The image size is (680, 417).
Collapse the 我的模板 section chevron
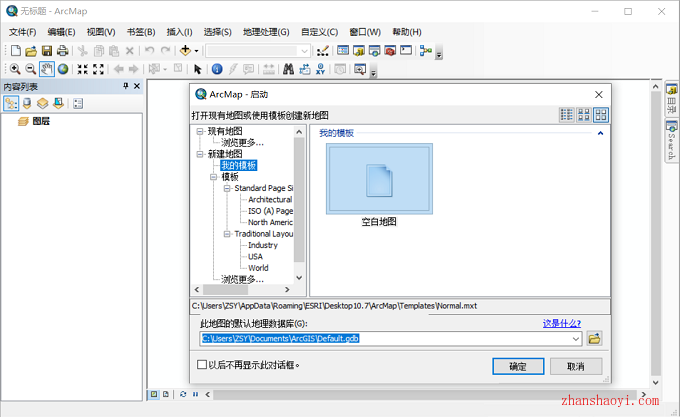point(601,133)
